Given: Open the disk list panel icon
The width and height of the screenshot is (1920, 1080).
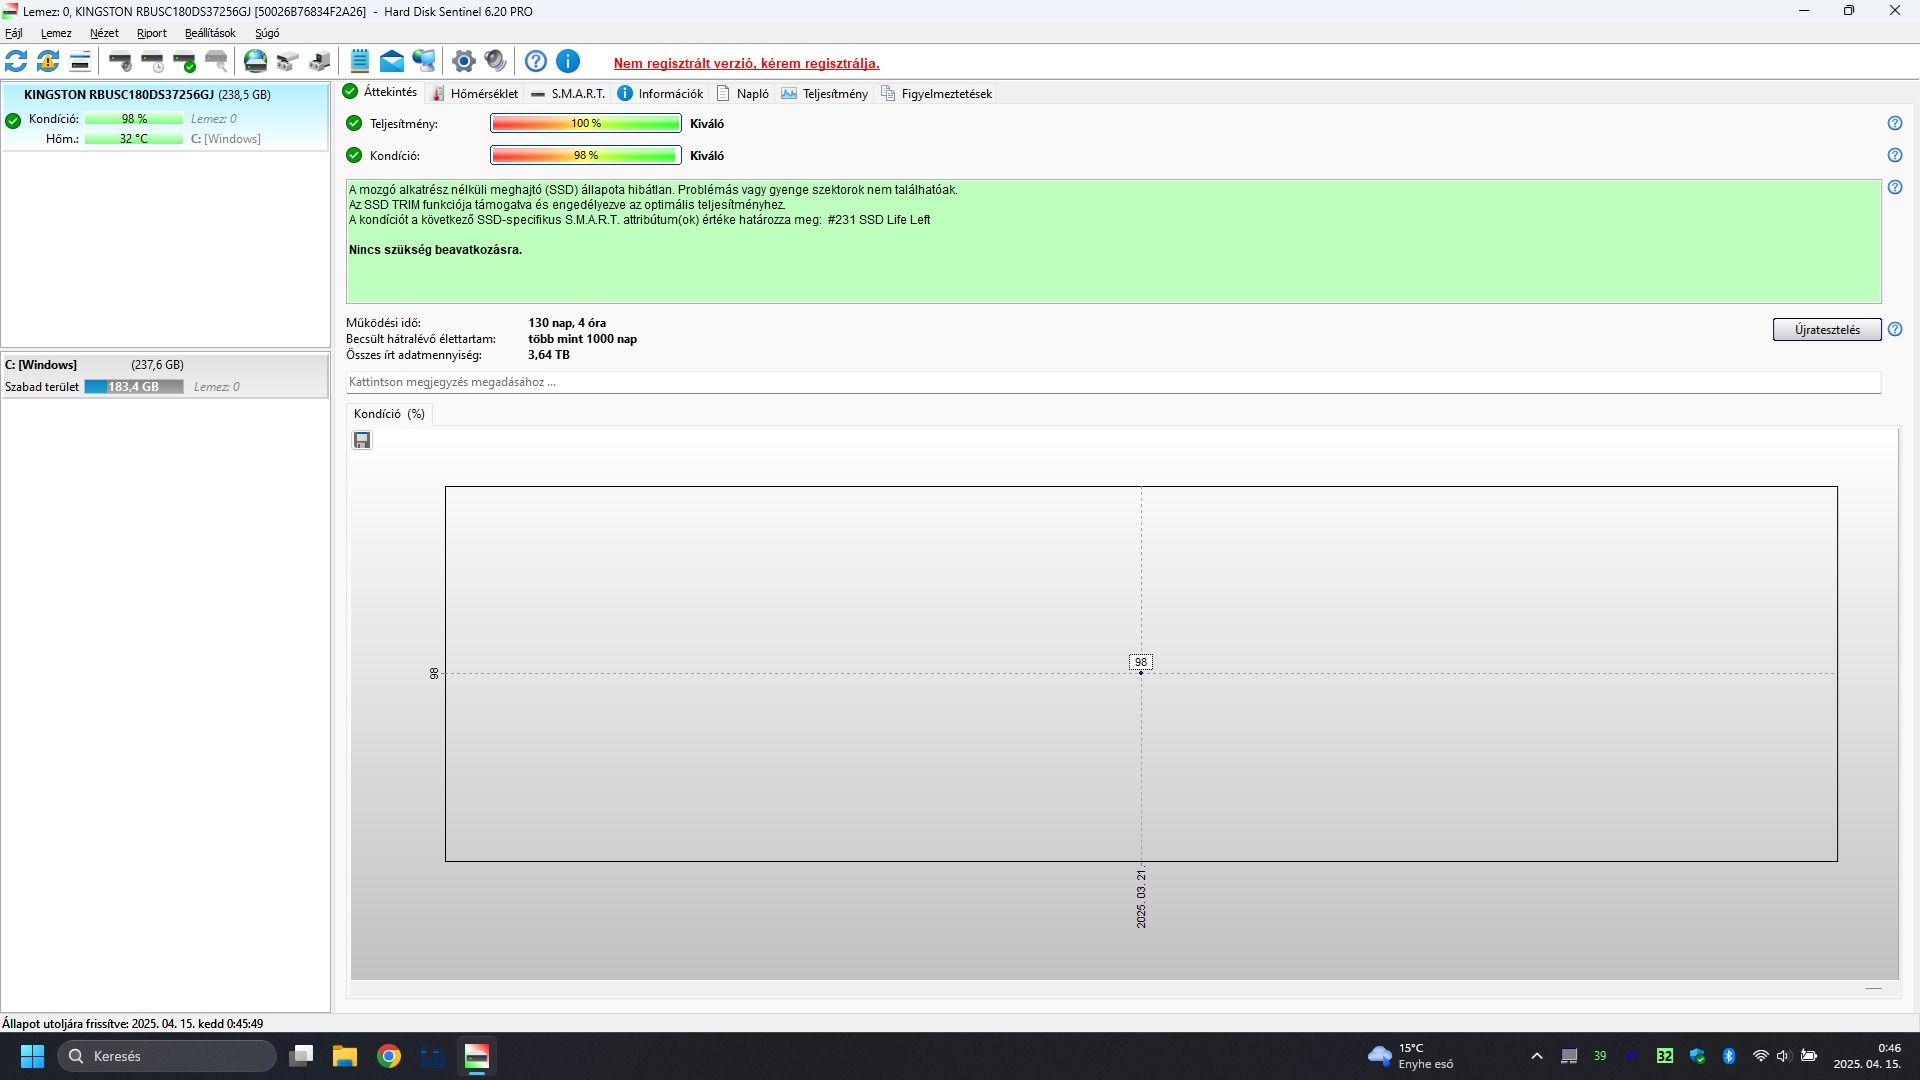Looking at the screenshot, I should tap(80, 61).
